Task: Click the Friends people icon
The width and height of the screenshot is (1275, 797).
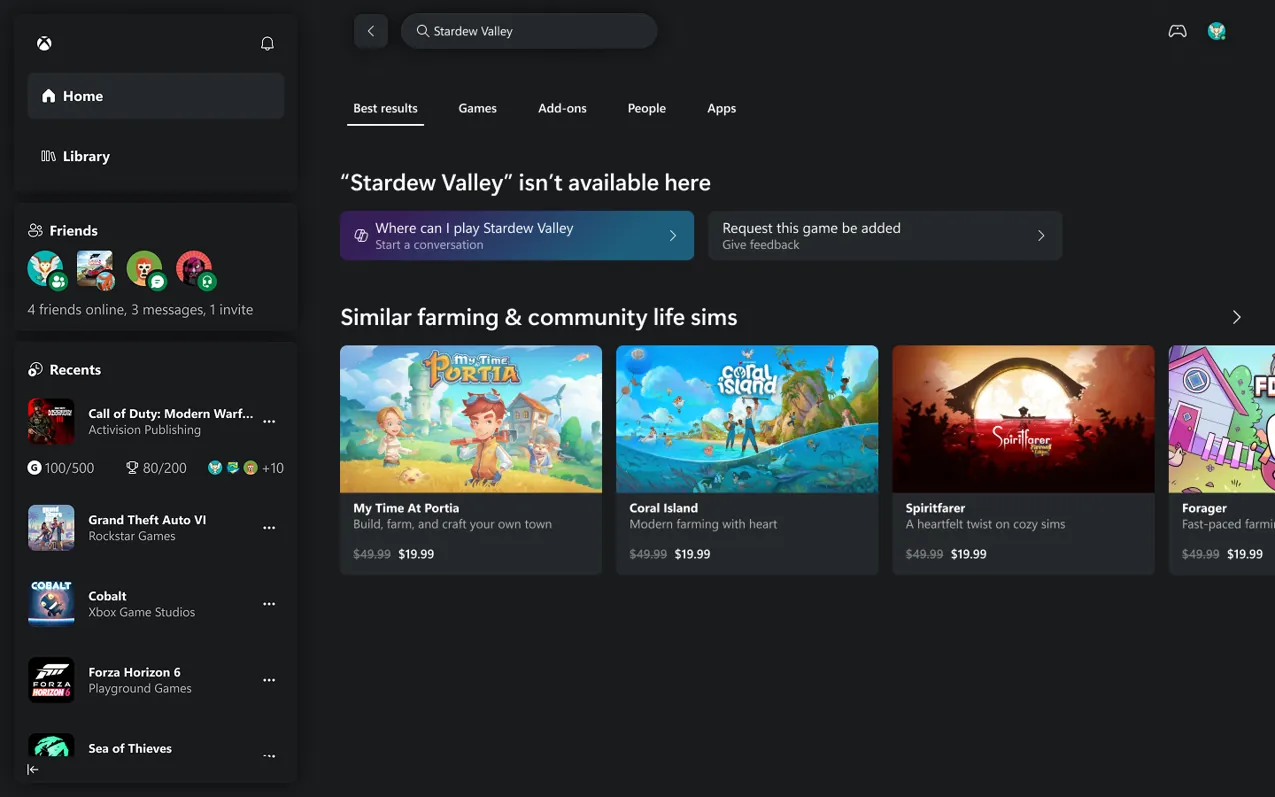Action: (36, 230)
